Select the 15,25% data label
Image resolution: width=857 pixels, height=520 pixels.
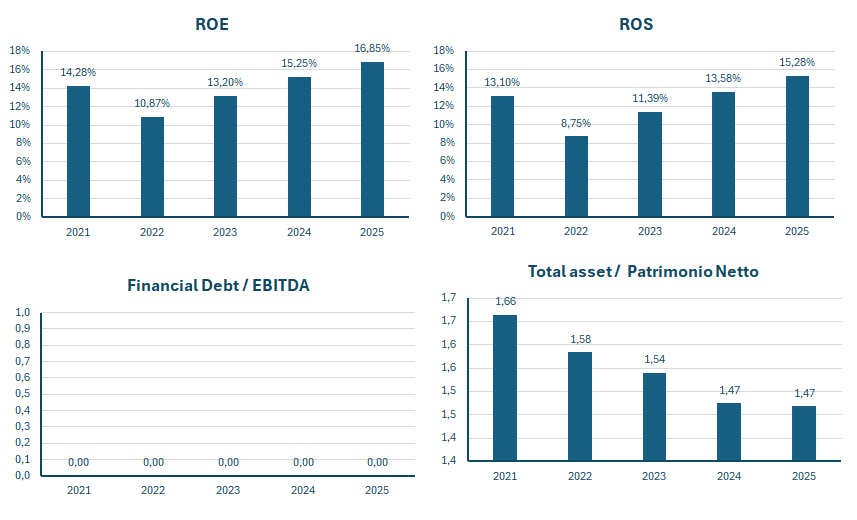(299, 63)
